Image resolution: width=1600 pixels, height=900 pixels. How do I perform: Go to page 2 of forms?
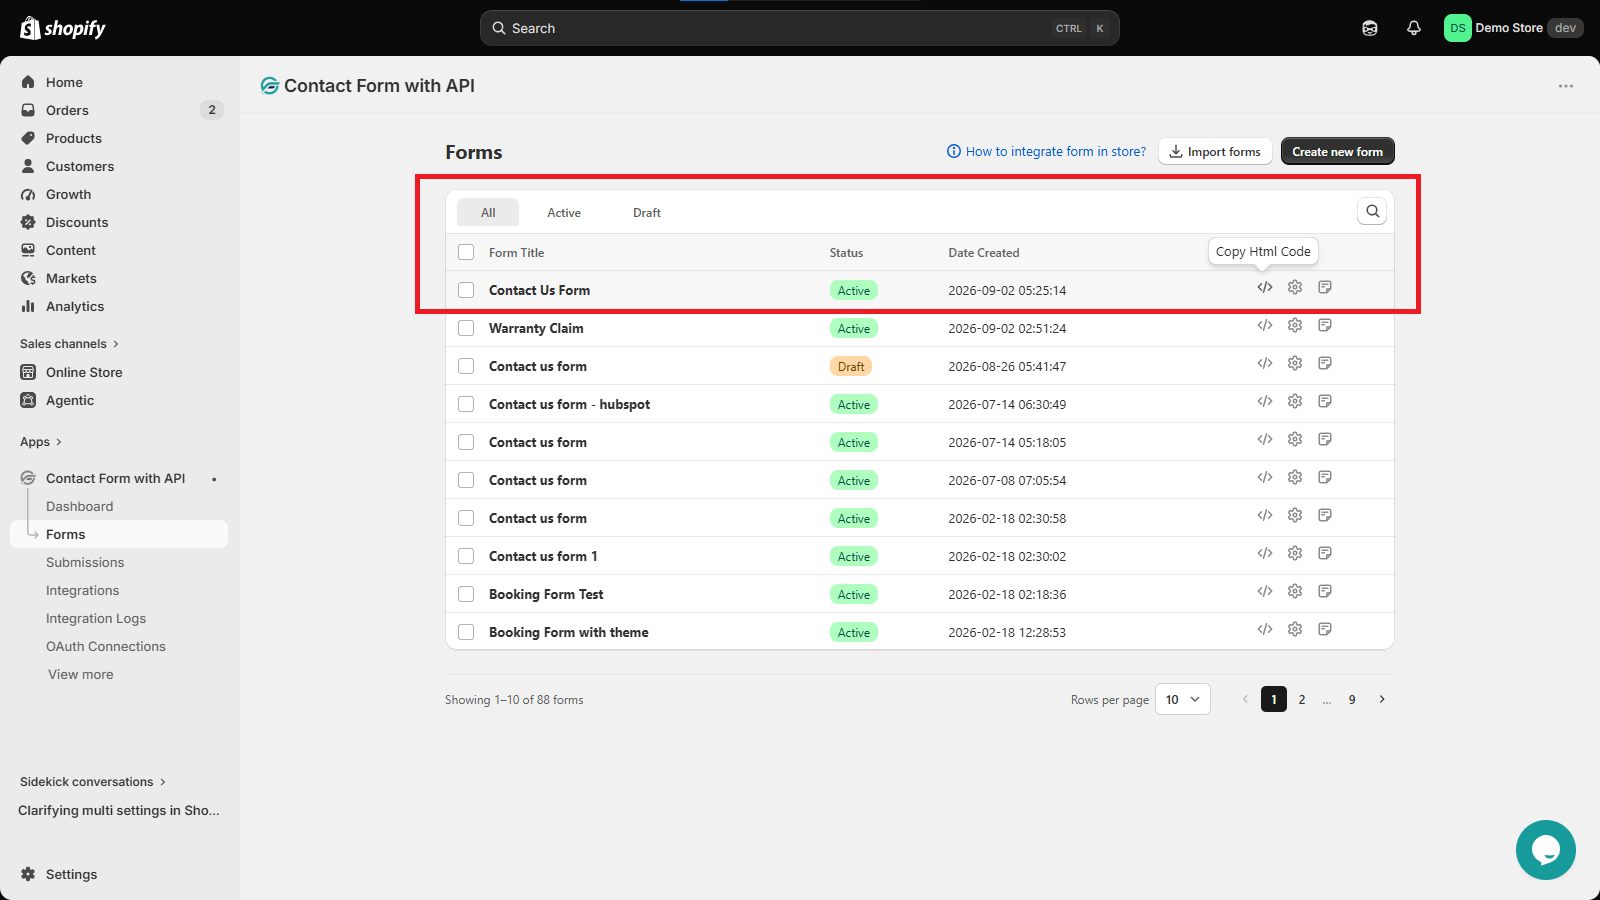(x=1302, y=699)
